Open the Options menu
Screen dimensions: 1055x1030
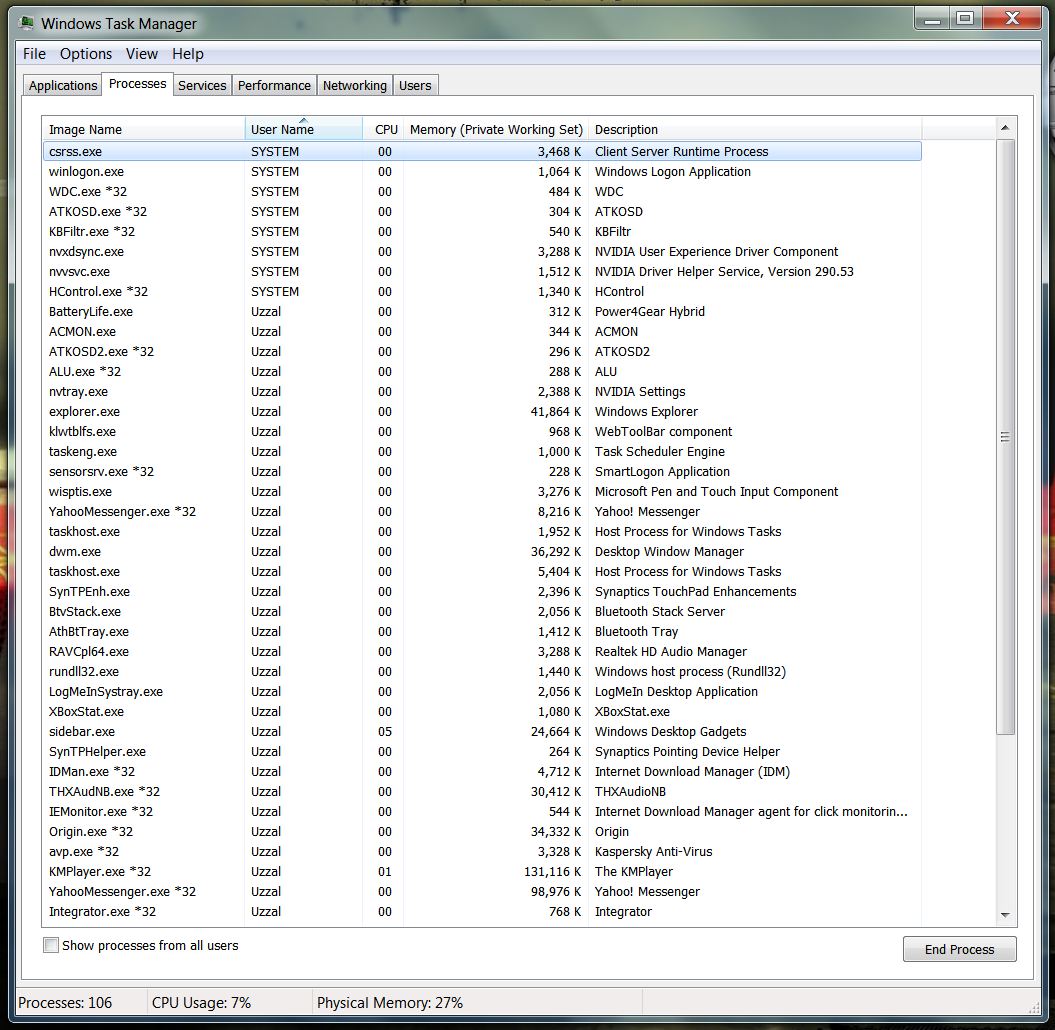tap(86, 54)
